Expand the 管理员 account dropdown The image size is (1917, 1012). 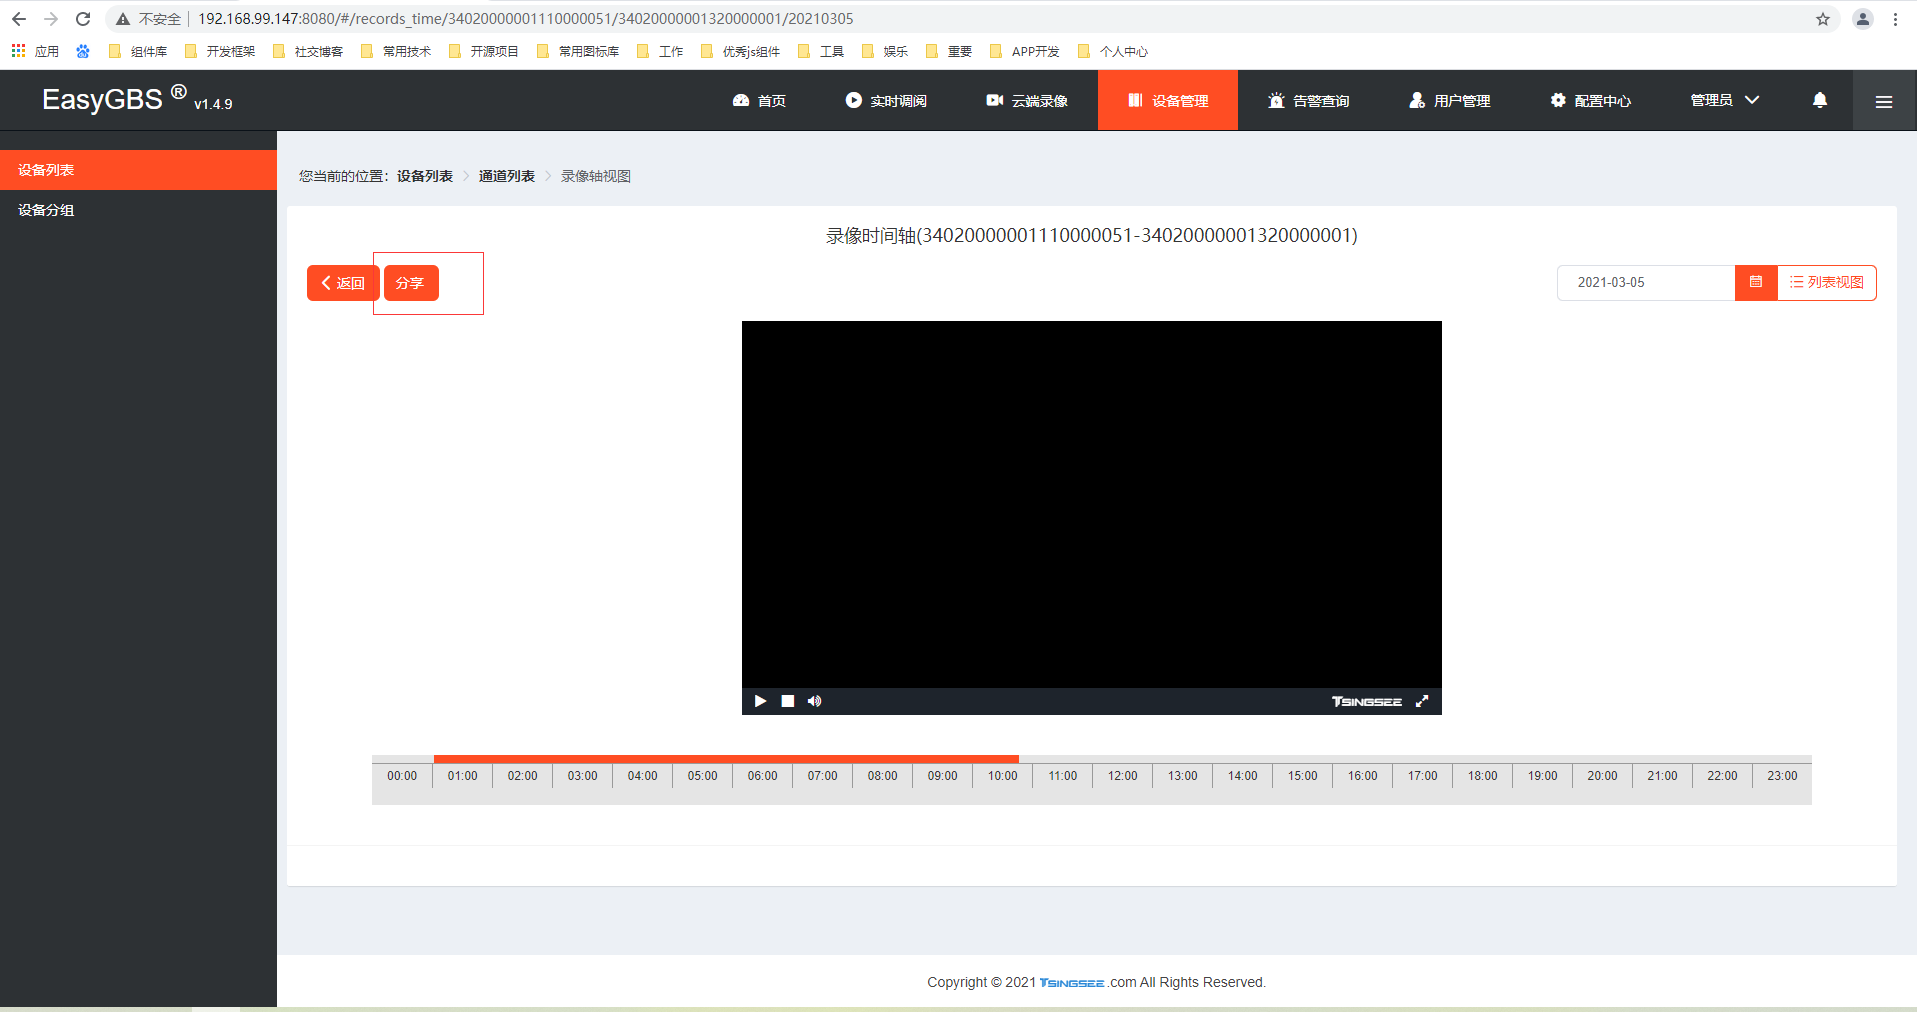(1725, 100)
